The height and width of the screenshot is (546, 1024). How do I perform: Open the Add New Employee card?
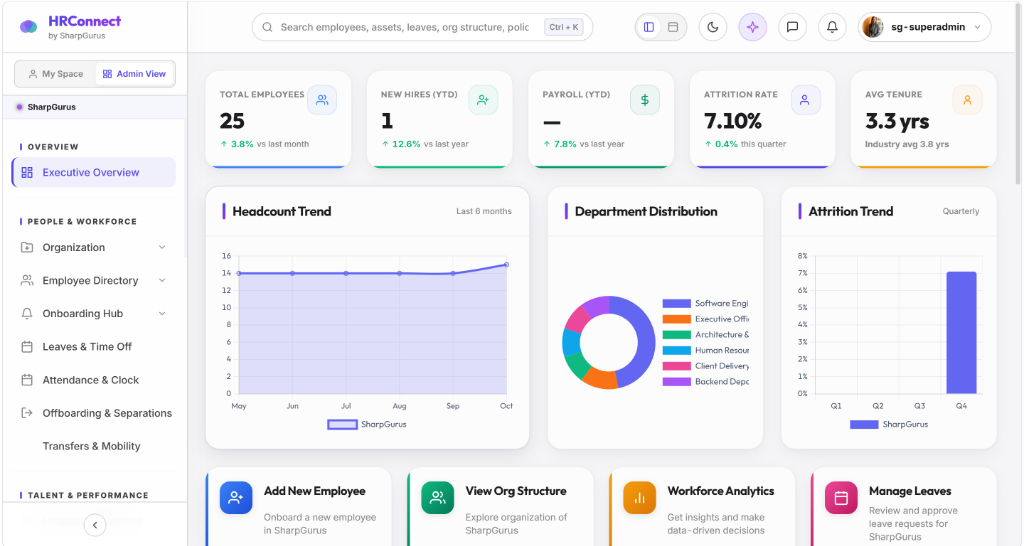coord(298,507)
